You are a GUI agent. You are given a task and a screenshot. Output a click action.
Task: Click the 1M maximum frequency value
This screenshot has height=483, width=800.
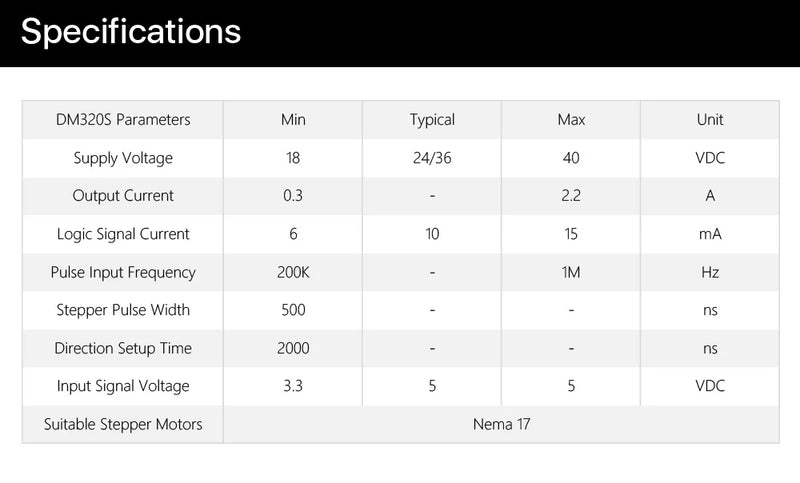571,272
